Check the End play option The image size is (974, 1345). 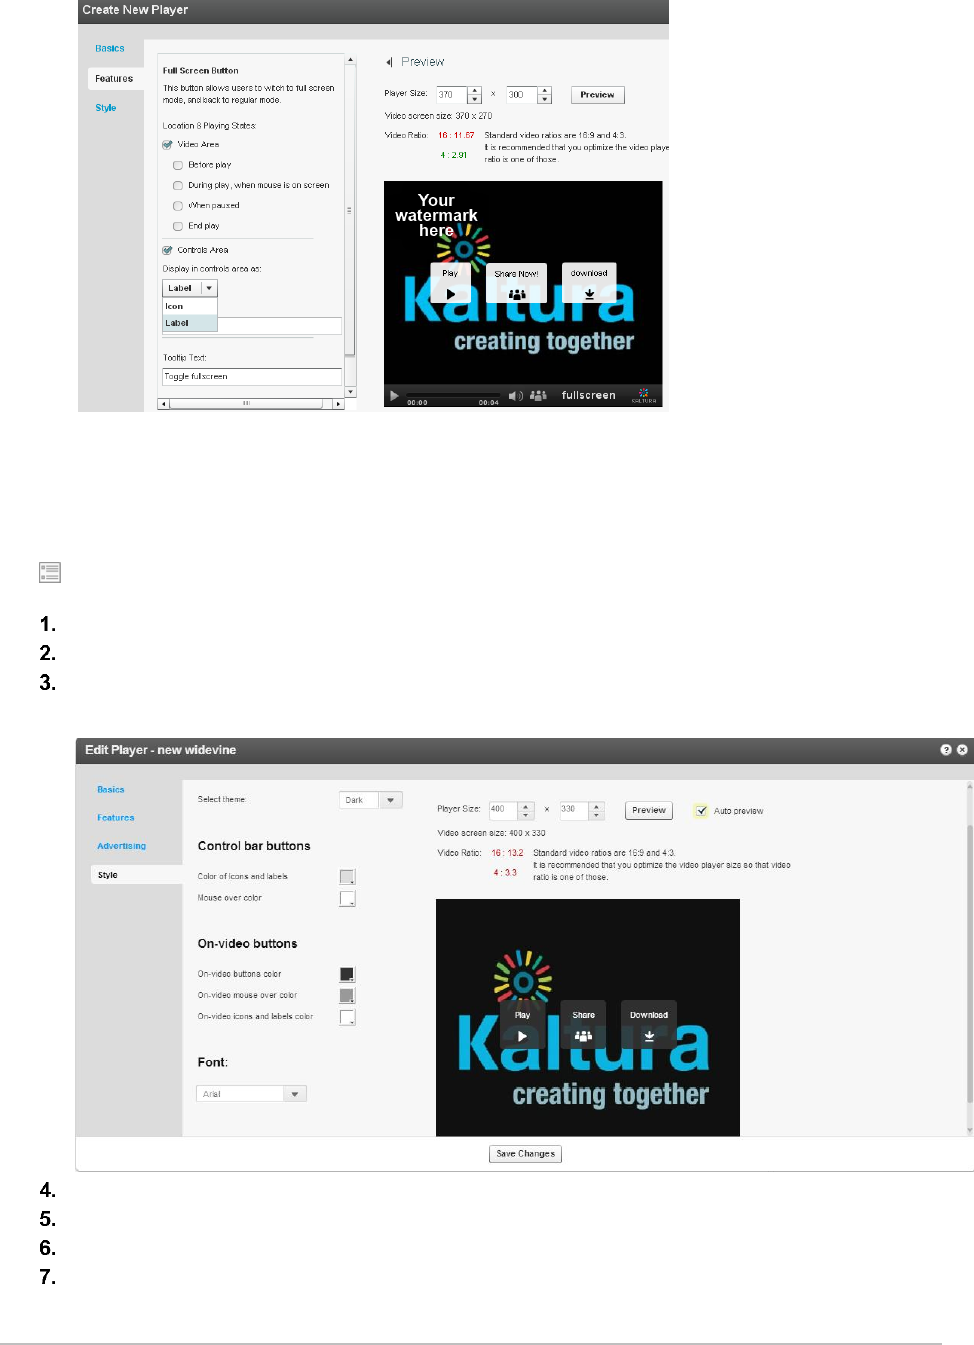[x=178, y=226]
